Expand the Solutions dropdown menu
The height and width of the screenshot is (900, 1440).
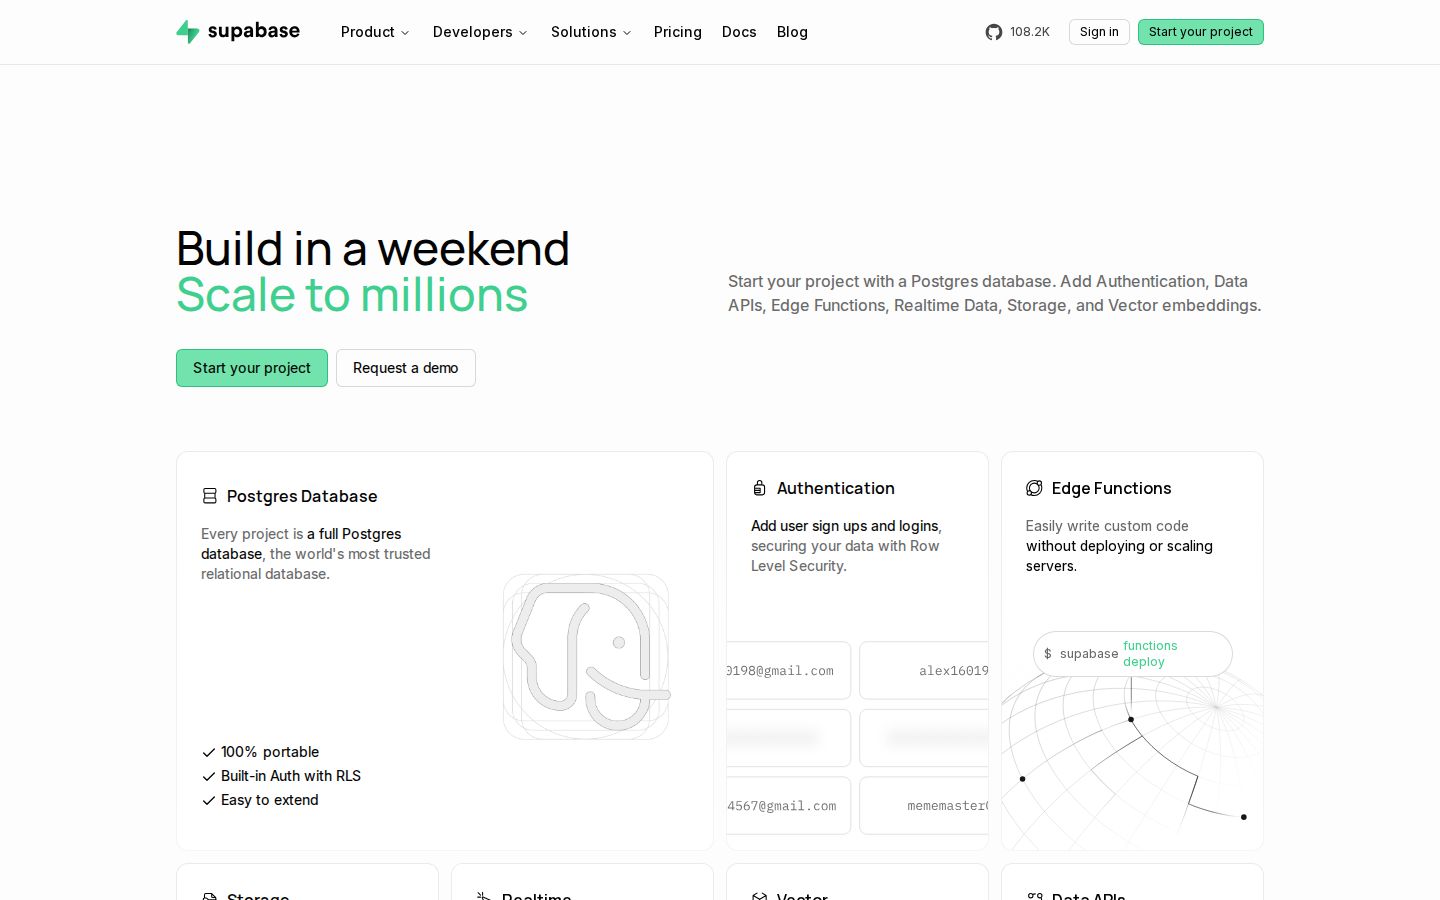pyautogui.click(x=591, y=32)
